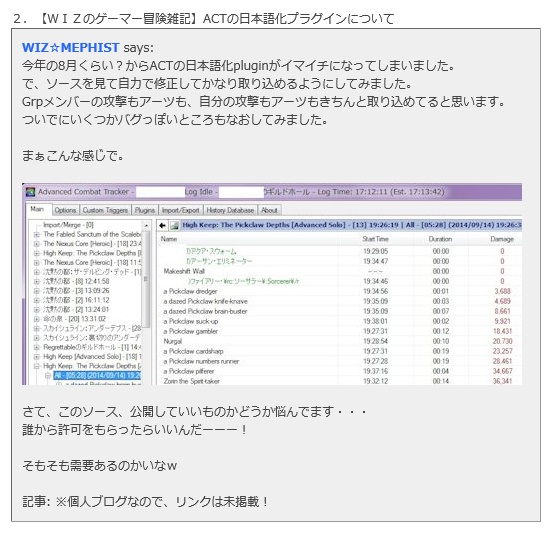This screenshot has width=553, height=543.
Task: Select the highlighted All - [05:28] (2014/09/14) entry
Action: click(x=97, y=376)
